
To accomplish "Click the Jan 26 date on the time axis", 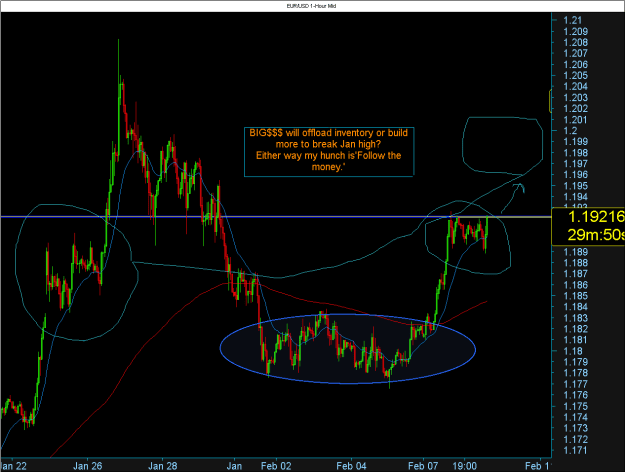I will pos(88,466).
